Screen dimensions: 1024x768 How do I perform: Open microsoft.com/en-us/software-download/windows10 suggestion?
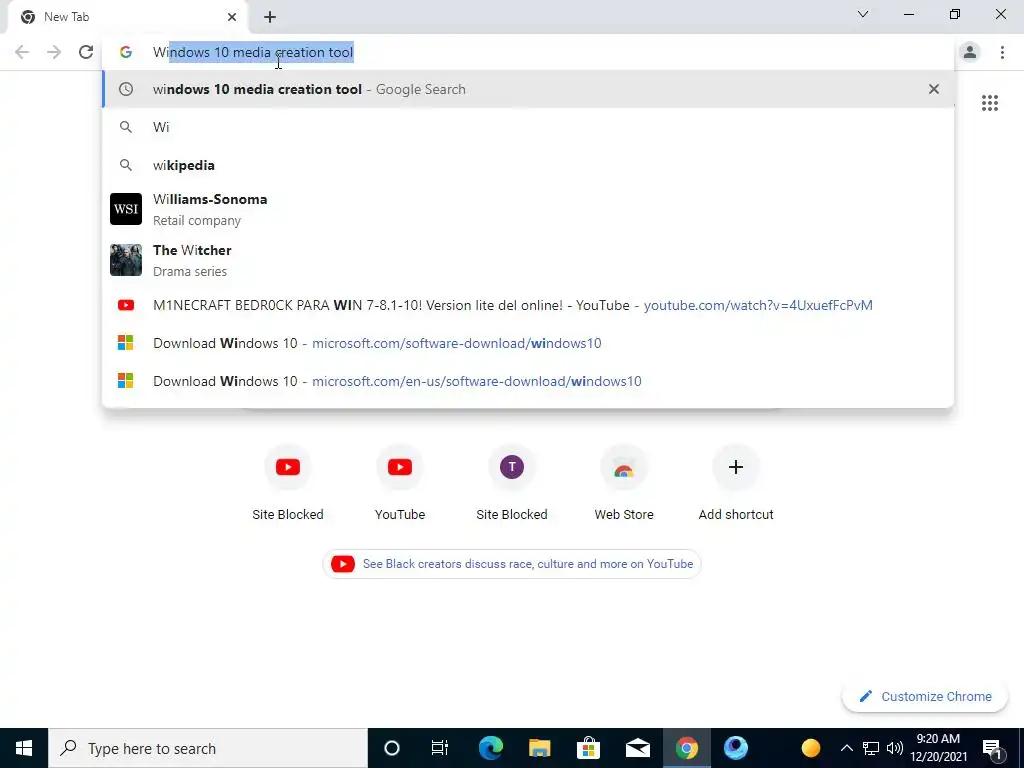pyautogui.click(x=528, y=381)
